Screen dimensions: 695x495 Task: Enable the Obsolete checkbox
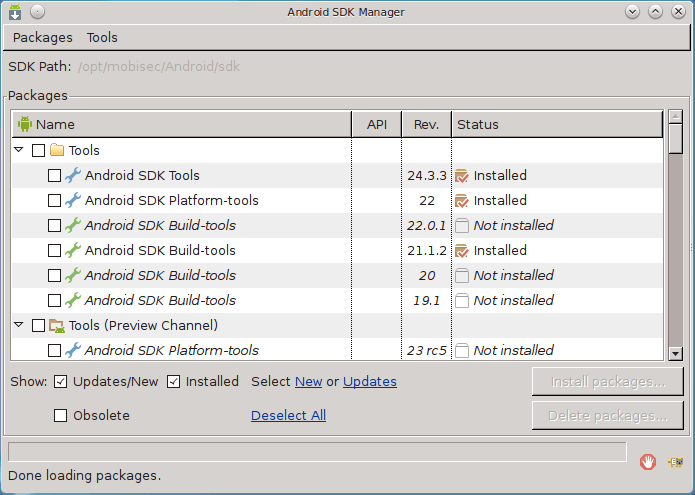(x=61, y=416)
